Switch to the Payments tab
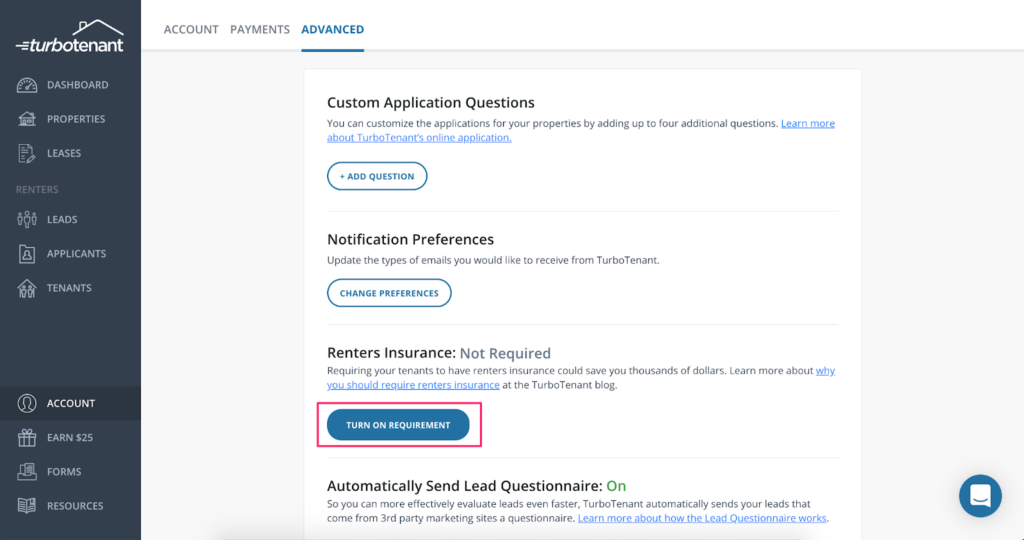Image resolution: width=1024 pixels, height=540 pixels. point(260,29)
